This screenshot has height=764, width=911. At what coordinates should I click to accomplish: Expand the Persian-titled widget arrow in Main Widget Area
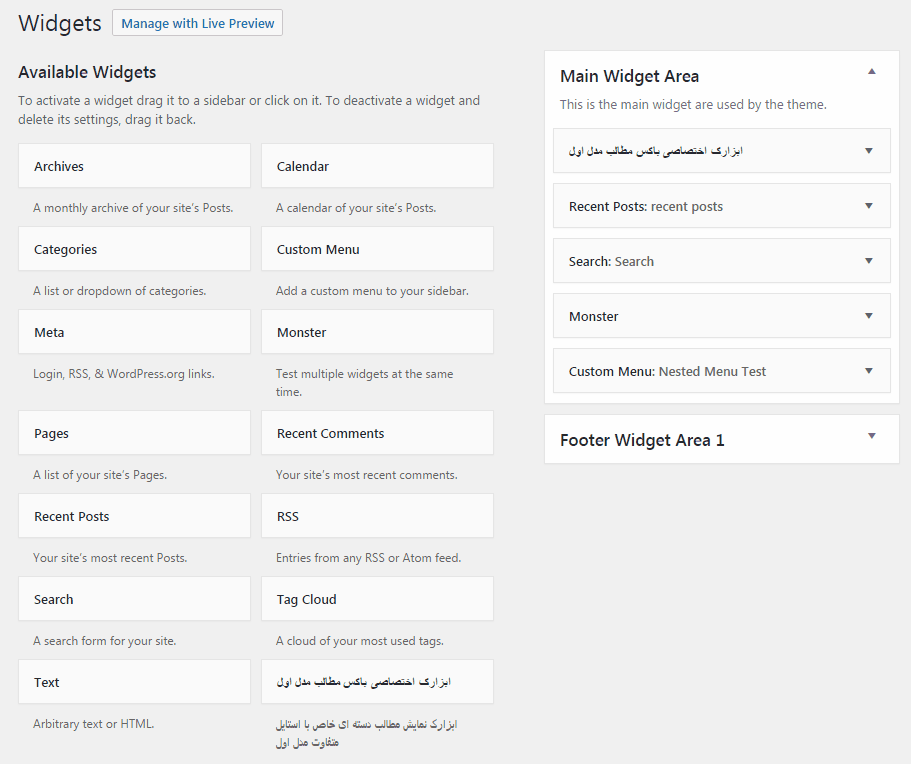869,150
